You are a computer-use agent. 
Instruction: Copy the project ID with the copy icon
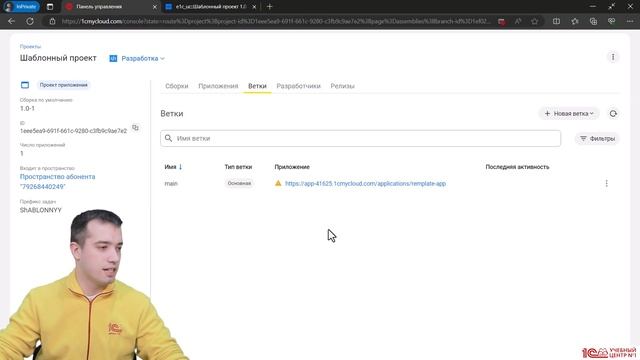pyautogui.click(x=136, y=128)
